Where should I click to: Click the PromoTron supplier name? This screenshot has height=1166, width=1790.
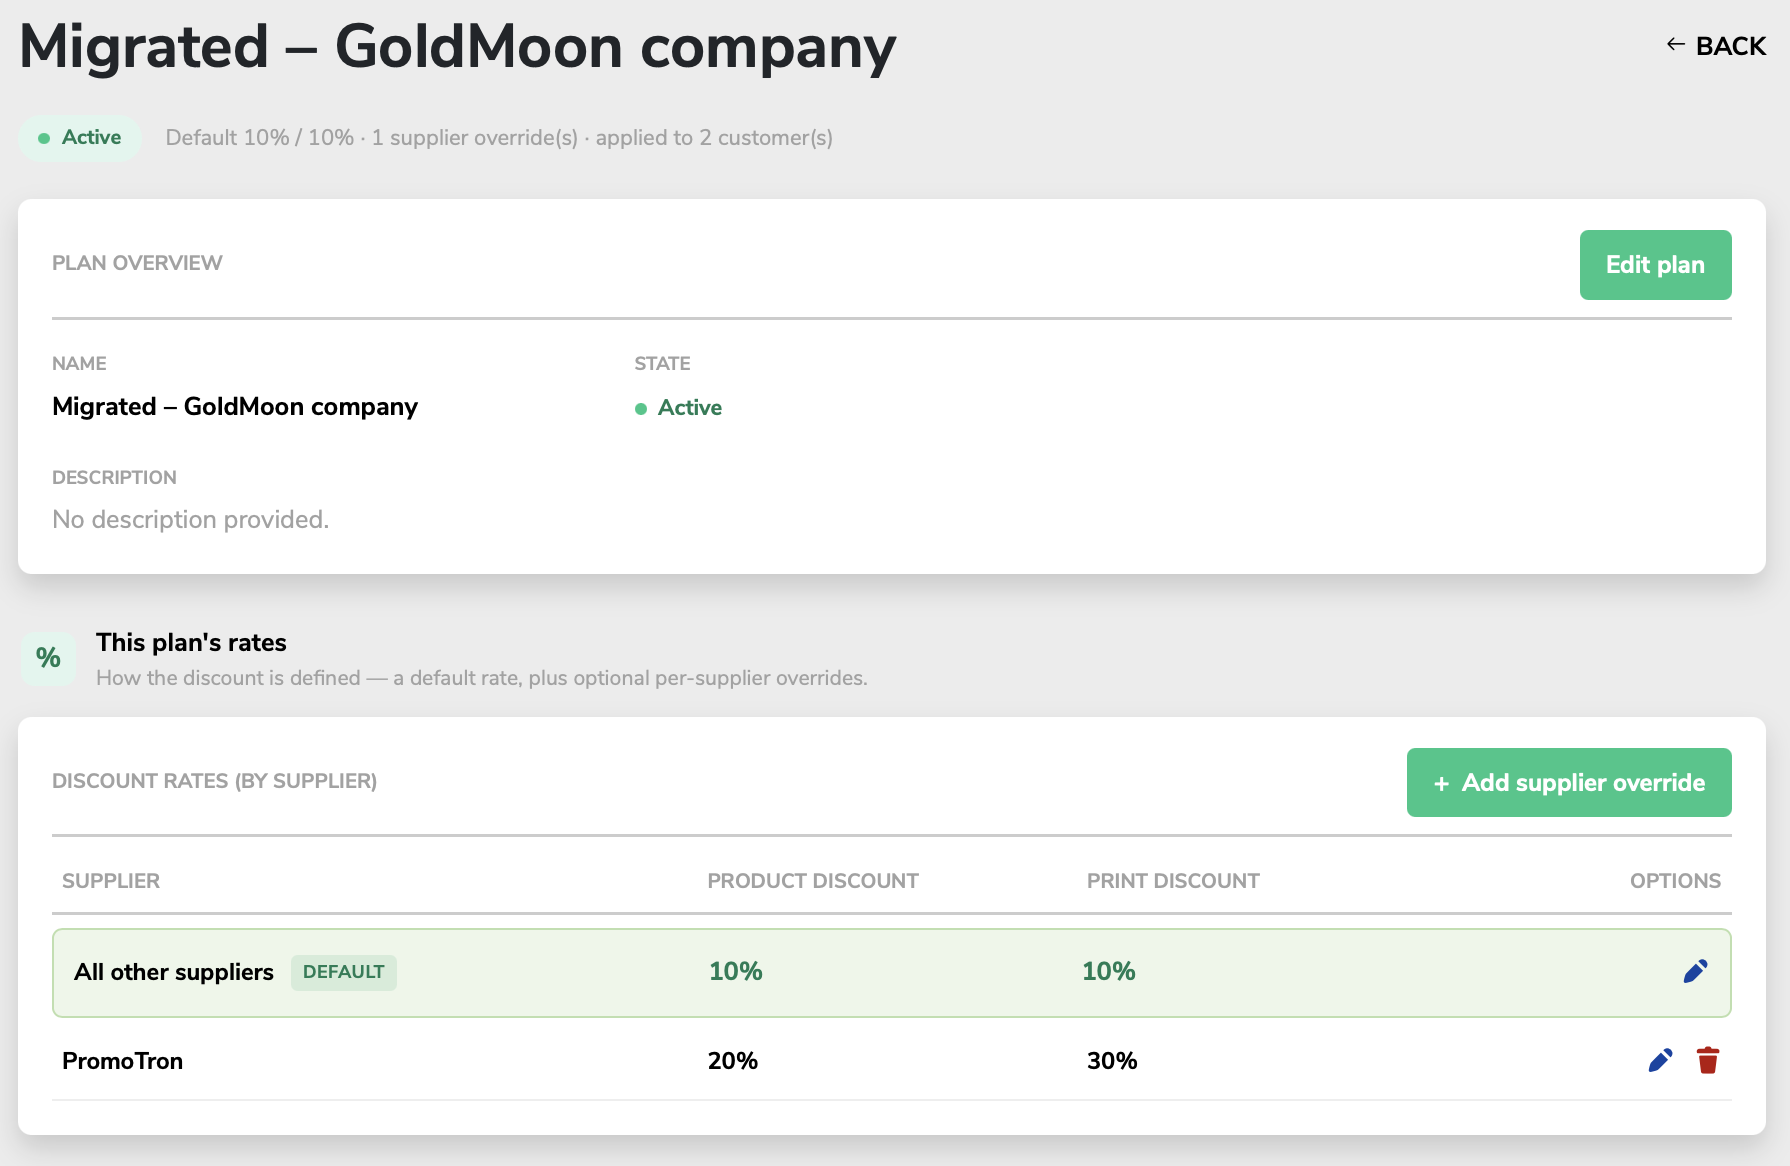pyautogui.click(x=122, y=1061)
